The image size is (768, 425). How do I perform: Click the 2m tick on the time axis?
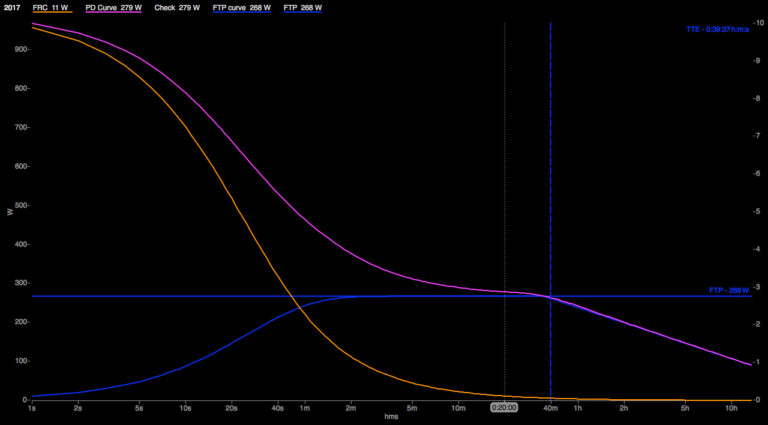coord(350,407)
